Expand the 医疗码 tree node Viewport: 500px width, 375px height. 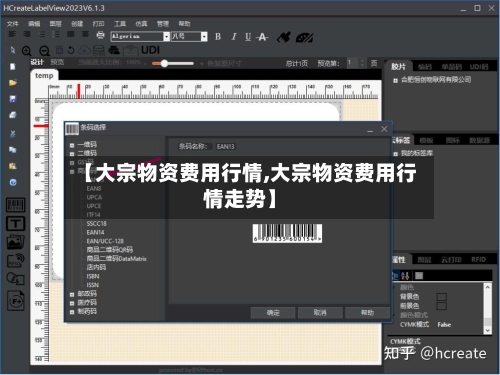point(72,303)
